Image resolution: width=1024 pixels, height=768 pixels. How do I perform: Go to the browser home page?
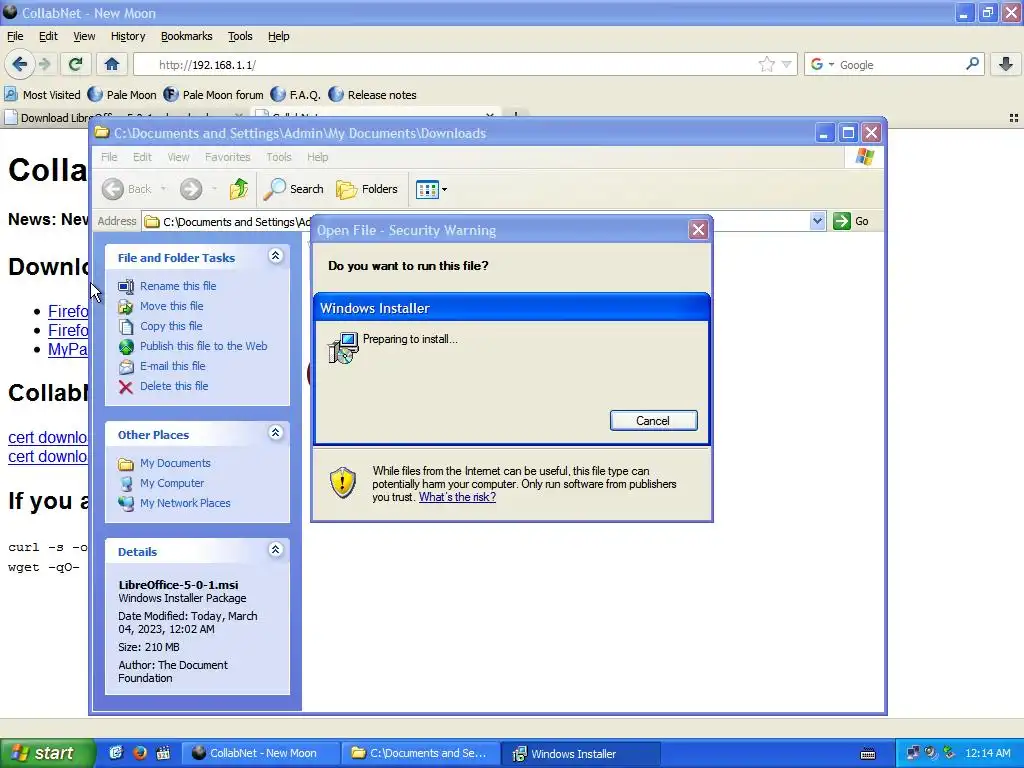coord(112,64)
